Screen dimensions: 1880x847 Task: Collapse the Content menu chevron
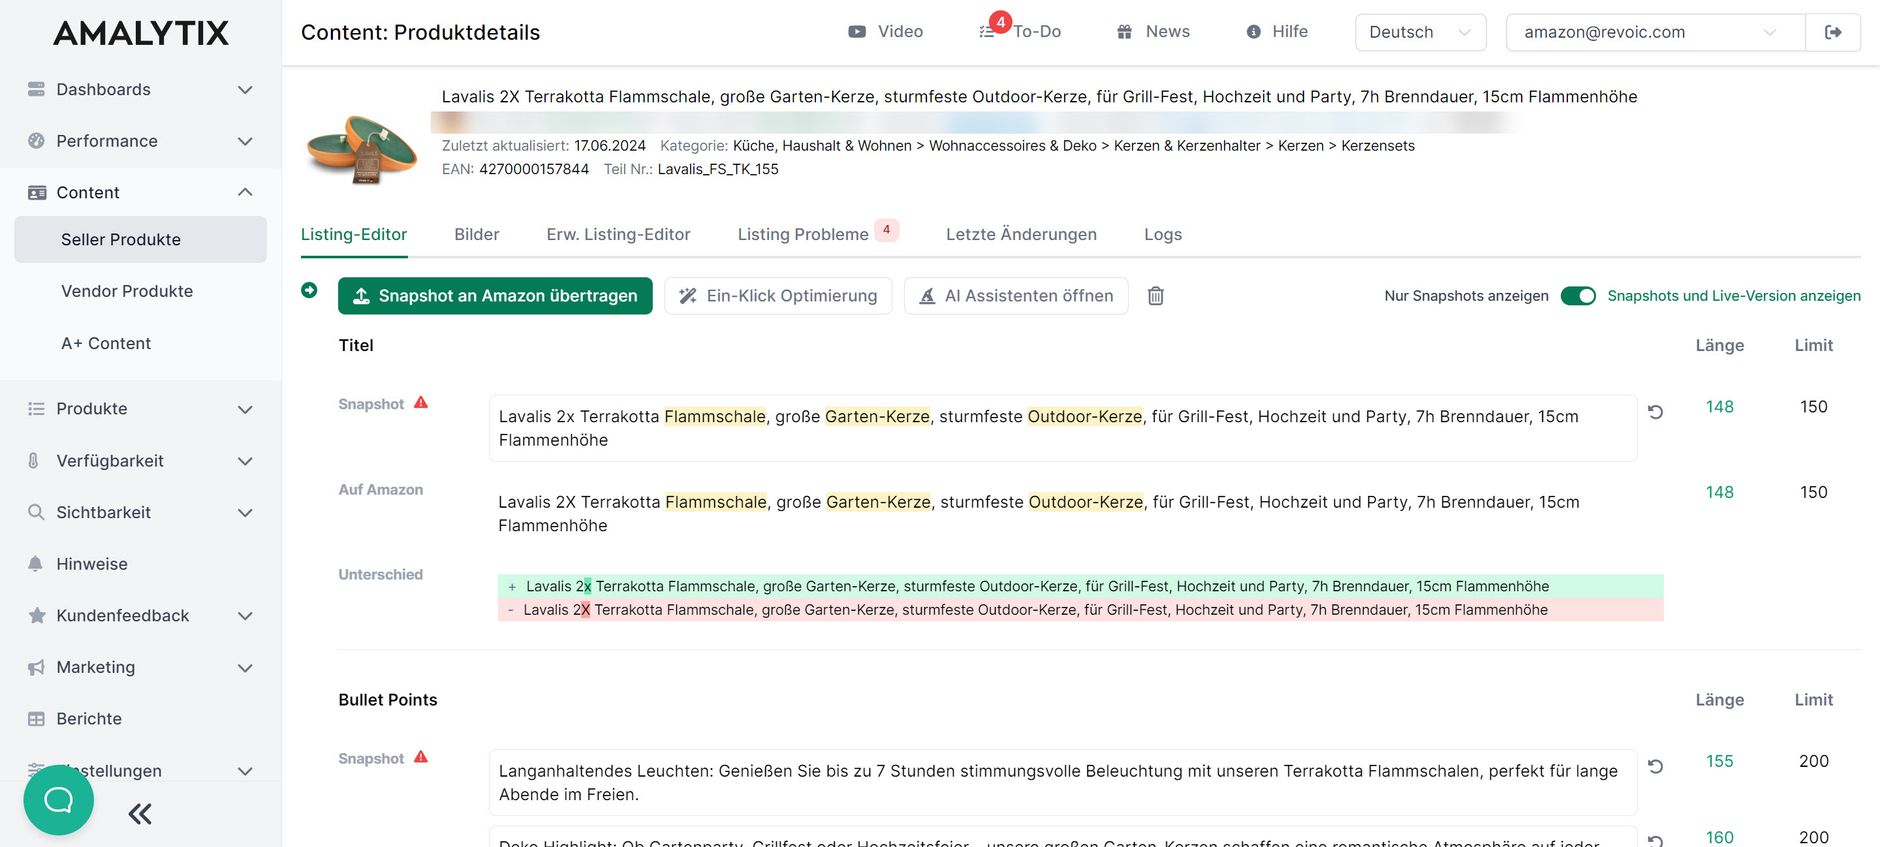point(245,192)
